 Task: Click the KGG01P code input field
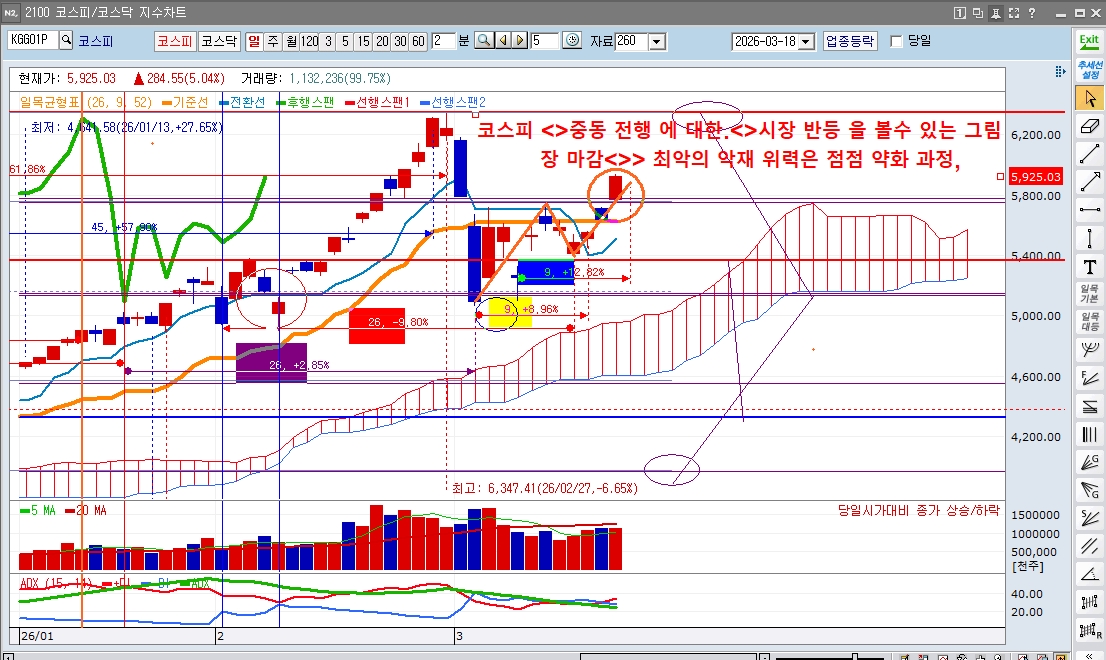(x=33, y=41)
